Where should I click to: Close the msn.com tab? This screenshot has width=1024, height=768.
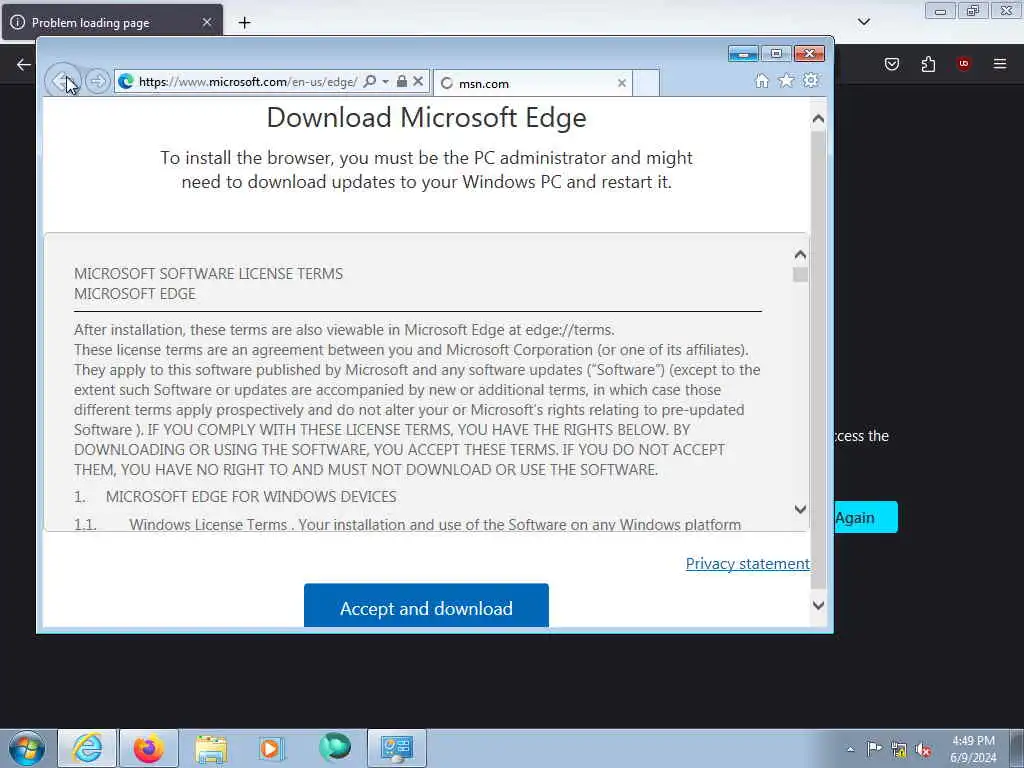(x=622, y=83)
